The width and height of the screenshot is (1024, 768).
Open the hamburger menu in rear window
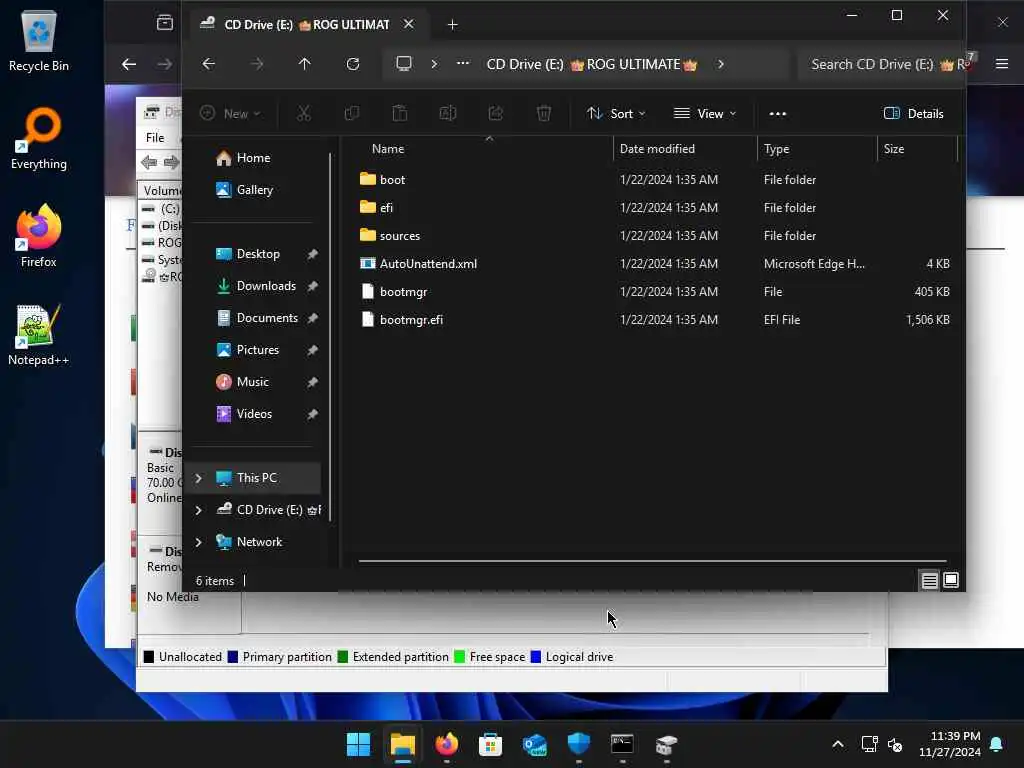(x=1002, y=64)
